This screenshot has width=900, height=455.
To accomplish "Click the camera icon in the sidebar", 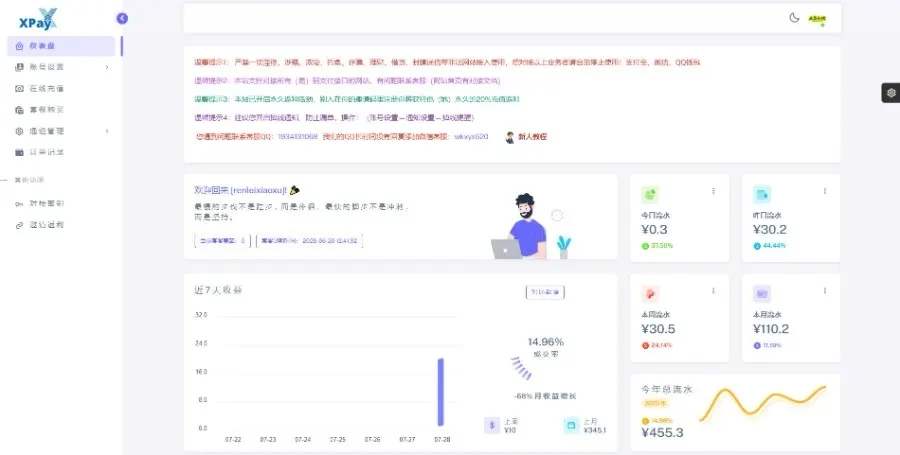I will pyautogui.click(x=20, y=88).
